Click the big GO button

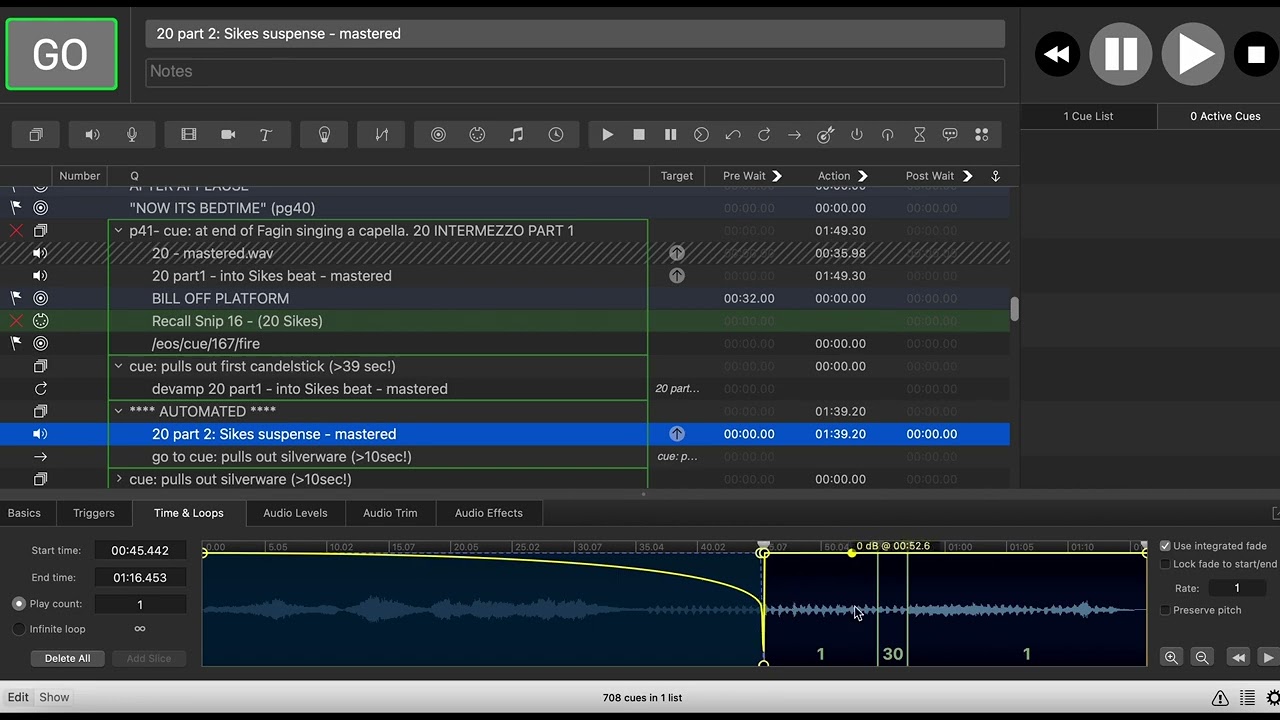[x=61, y=54]
